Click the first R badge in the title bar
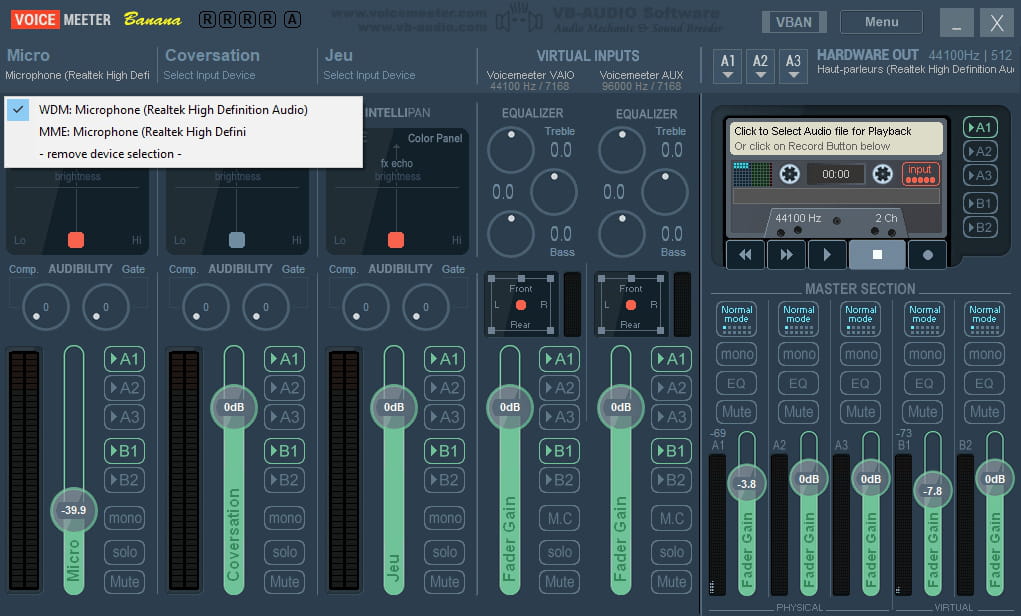The width and height of the screenshot is (1021, 616). [207, 20]
